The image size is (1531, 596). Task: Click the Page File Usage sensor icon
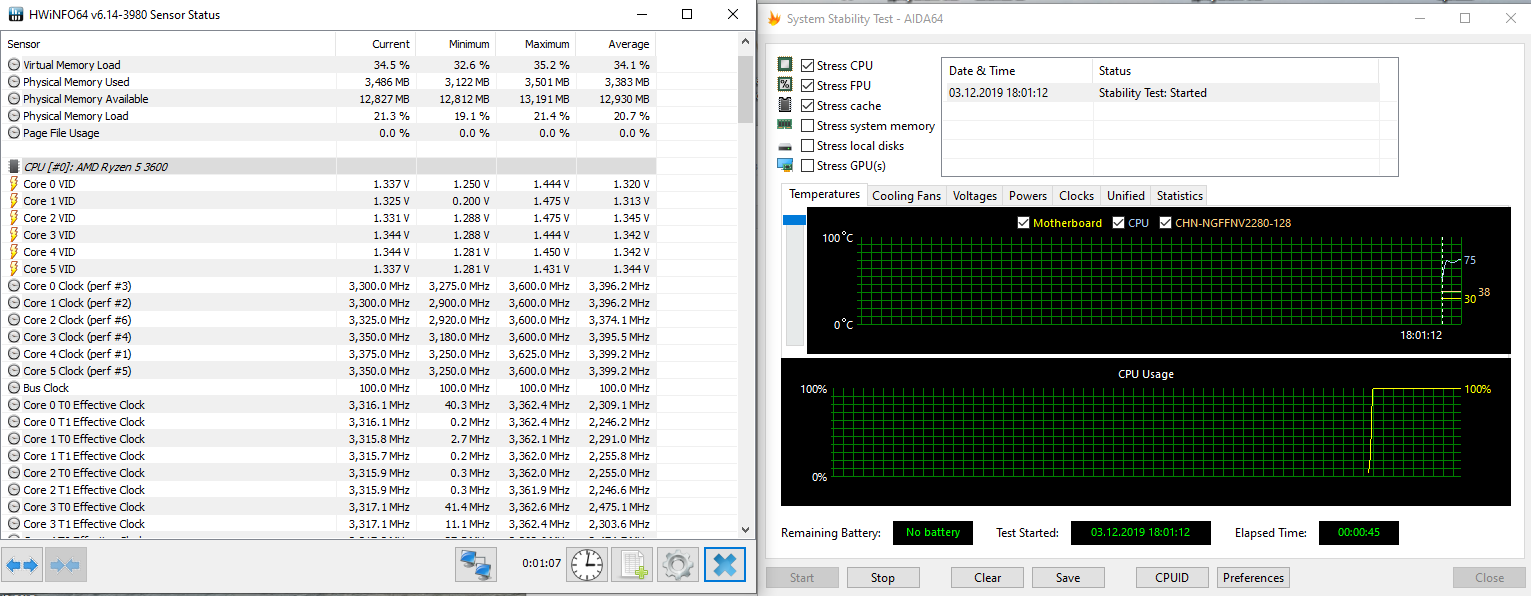(x=14, y=133)
